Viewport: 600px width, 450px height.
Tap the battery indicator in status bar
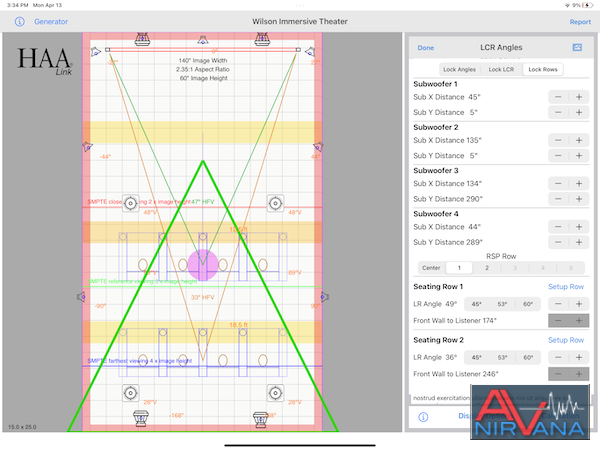[587, 5]
